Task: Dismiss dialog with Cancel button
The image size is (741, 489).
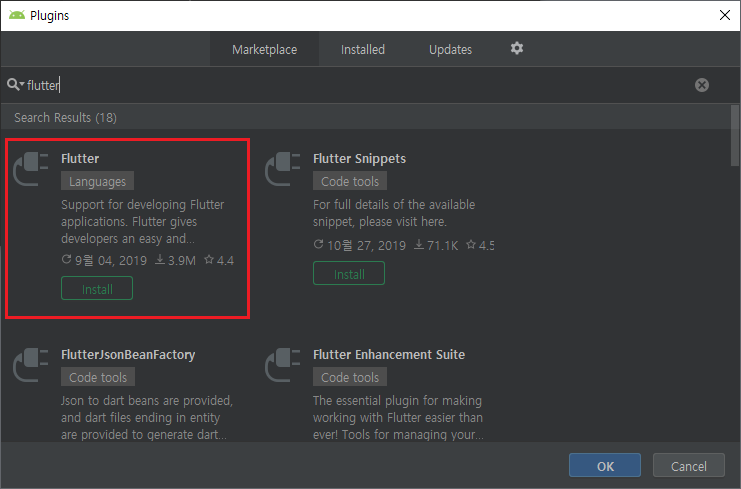Action: coord(689,466)
